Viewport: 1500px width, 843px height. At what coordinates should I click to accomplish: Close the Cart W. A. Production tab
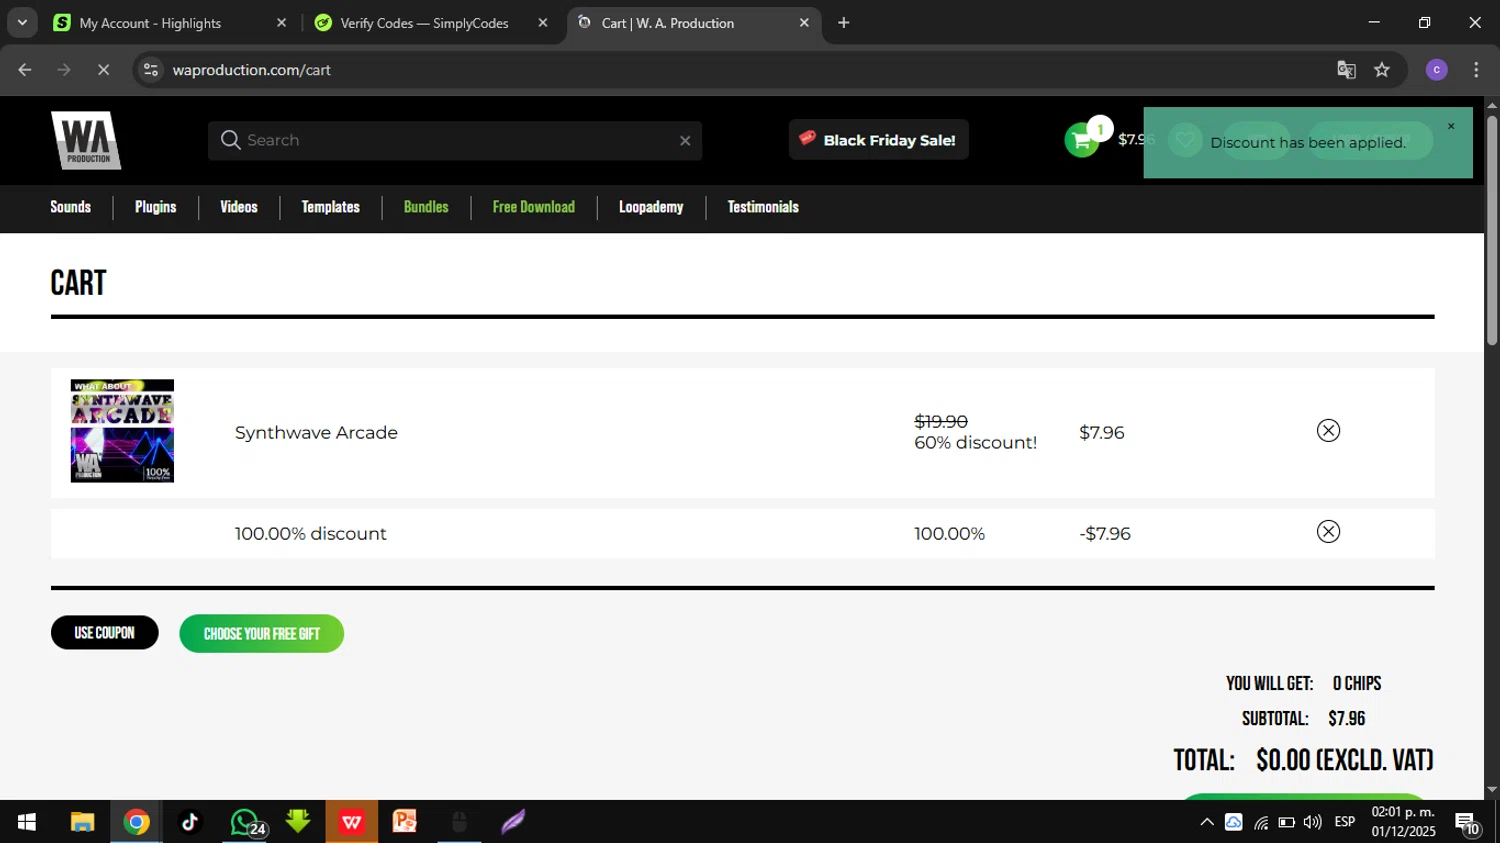pos(804,23)
